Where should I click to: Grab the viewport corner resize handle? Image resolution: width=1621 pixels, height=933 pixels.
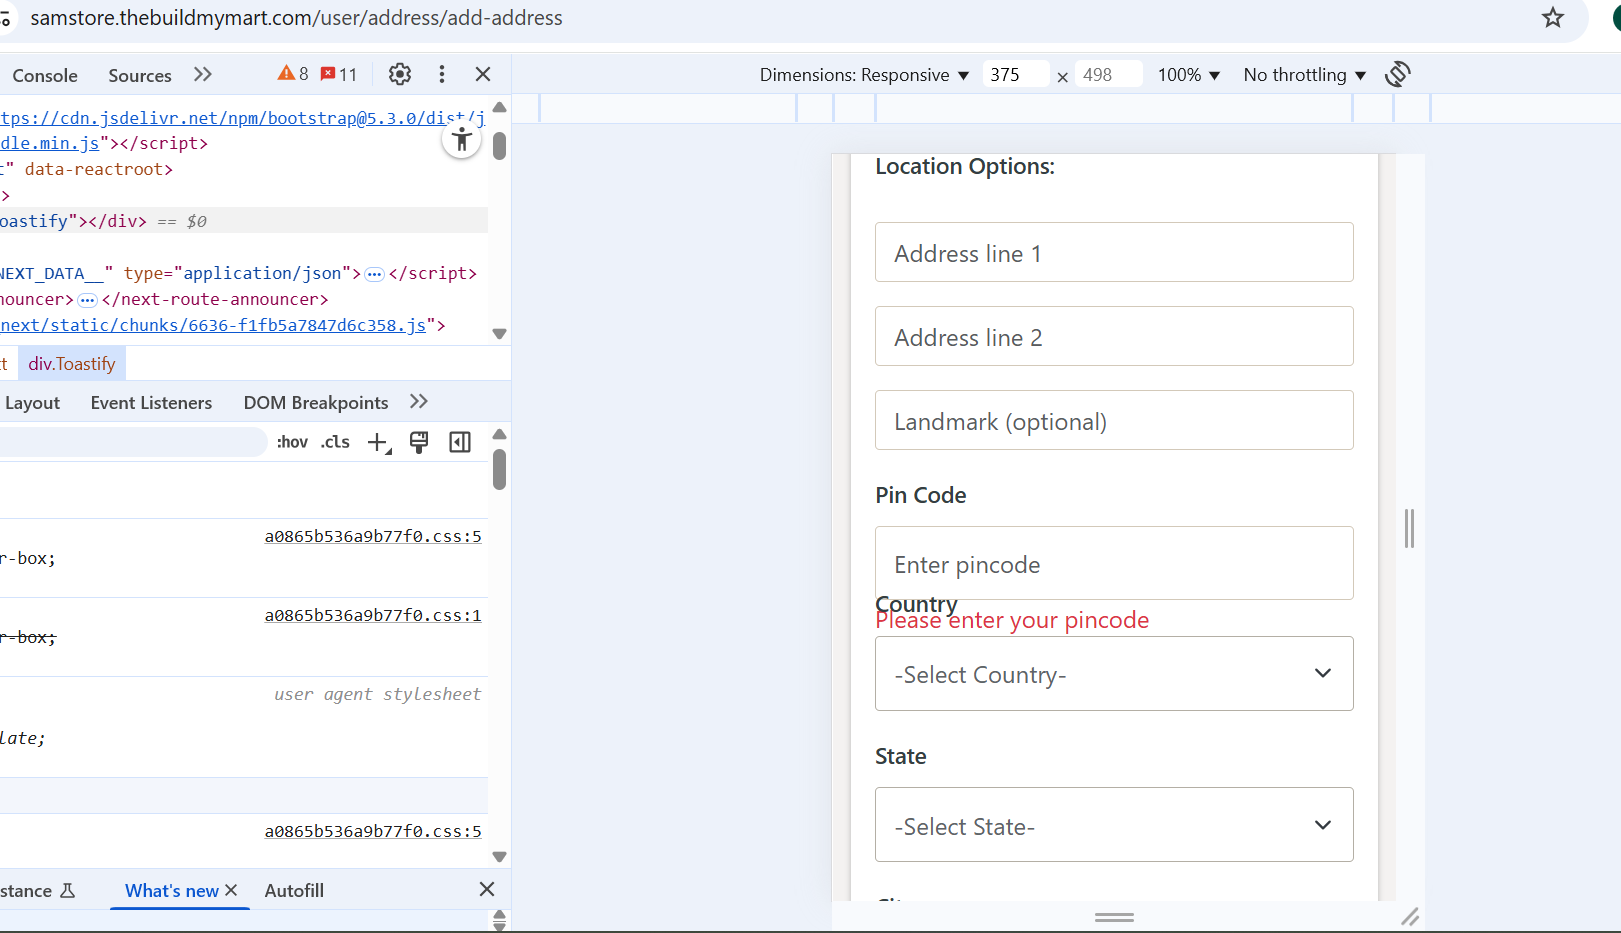click(x=1410, y=916)
